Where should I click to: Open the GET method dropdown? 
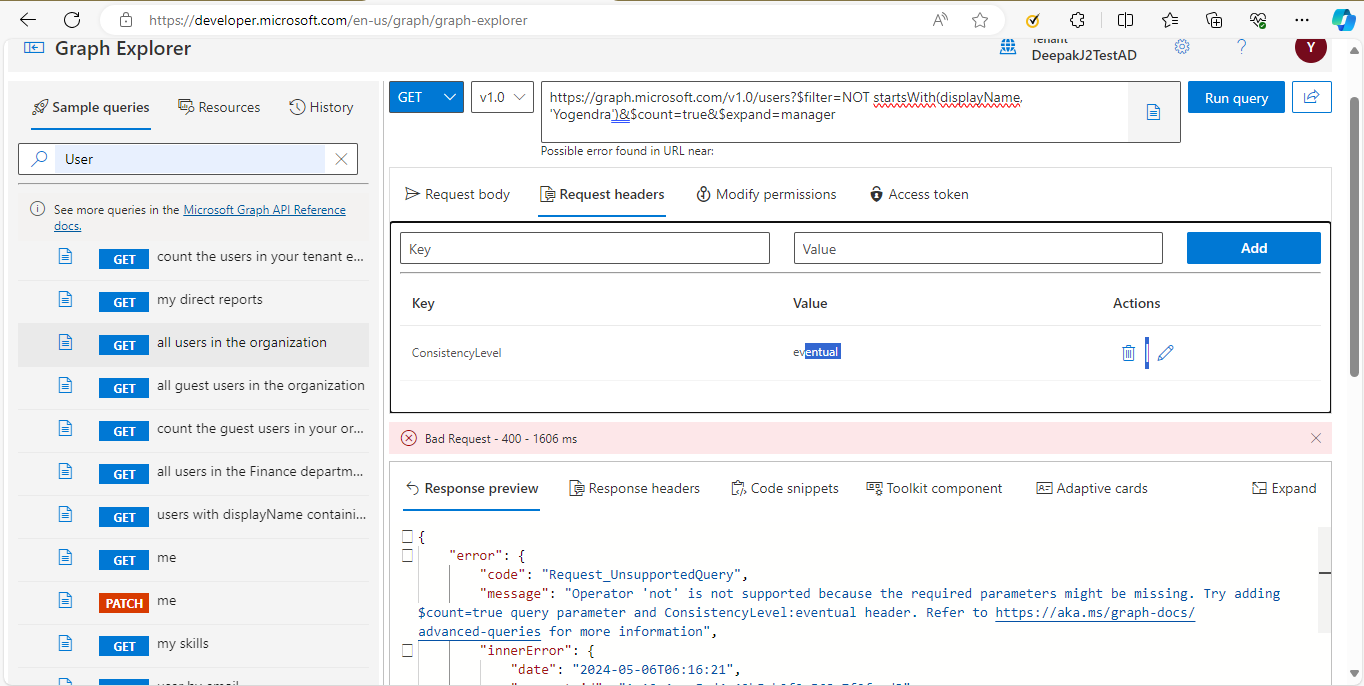point(426,97)
